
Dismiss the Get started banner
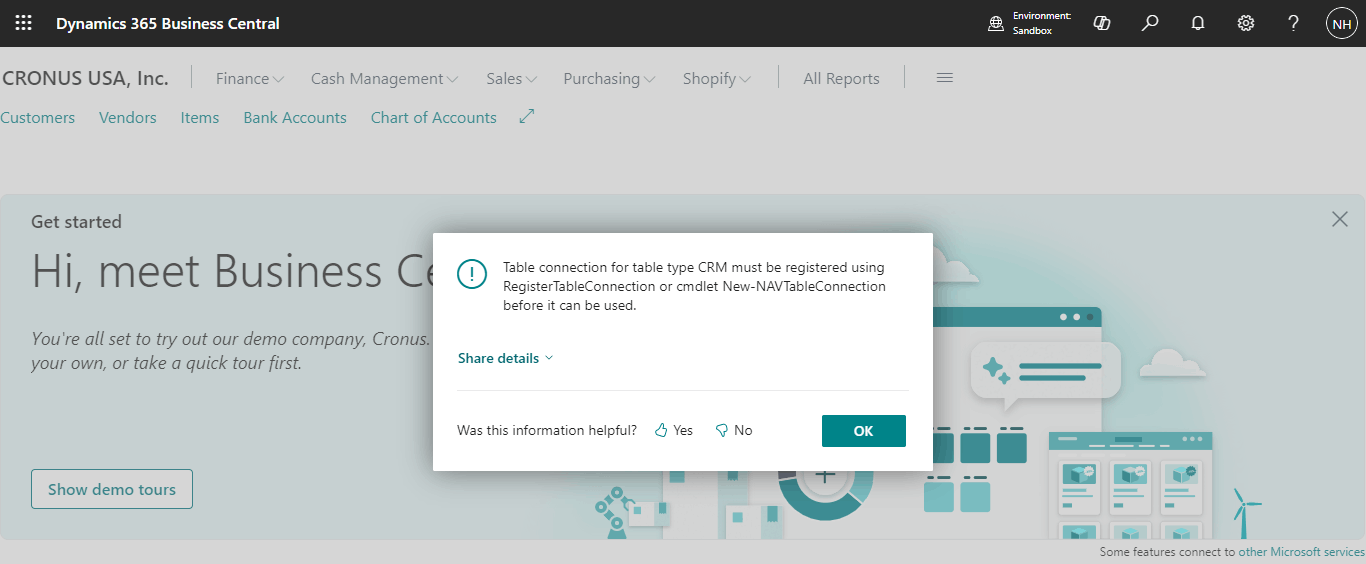tap(1340, 219)
